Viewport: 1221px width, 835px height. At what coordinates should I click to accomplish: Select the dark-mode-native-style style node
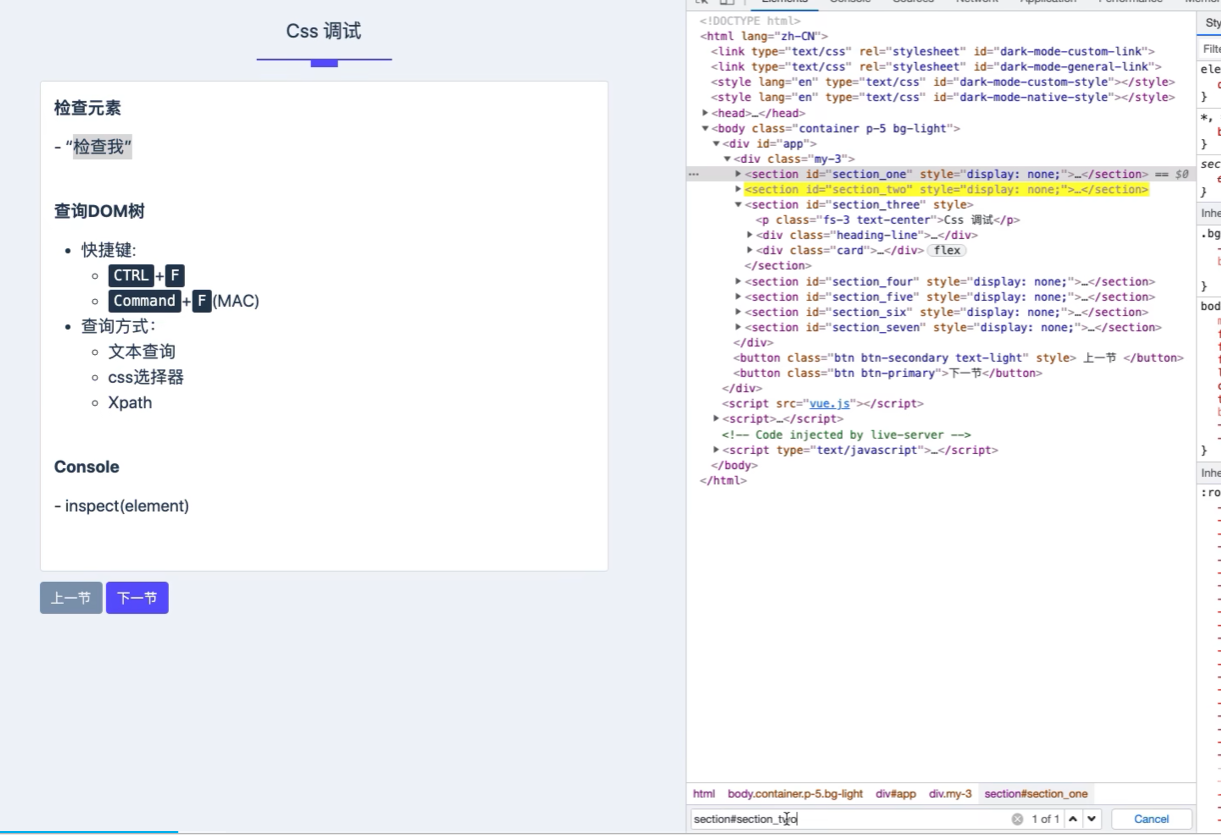pos(943,98)
